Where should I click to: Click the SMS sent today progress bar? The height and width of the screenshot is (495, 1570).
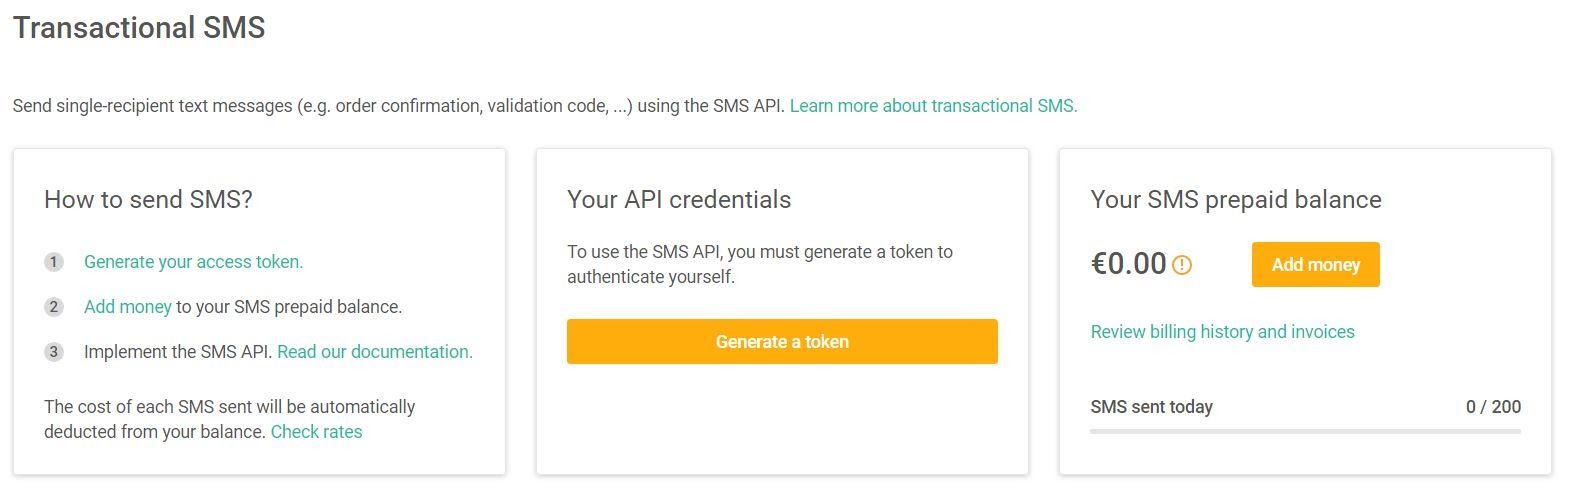pyautogui.click(x=1305, y=431)
